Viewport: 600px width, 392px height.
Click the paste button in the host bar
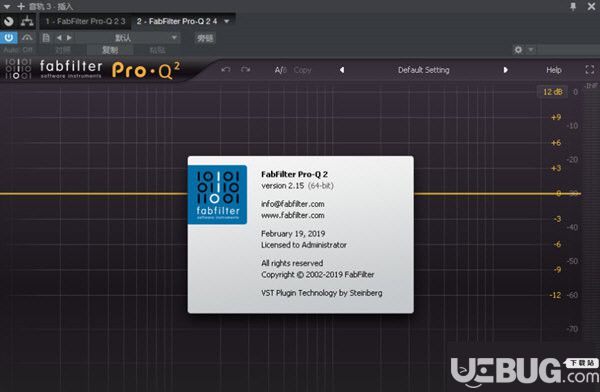pos(157,50)
